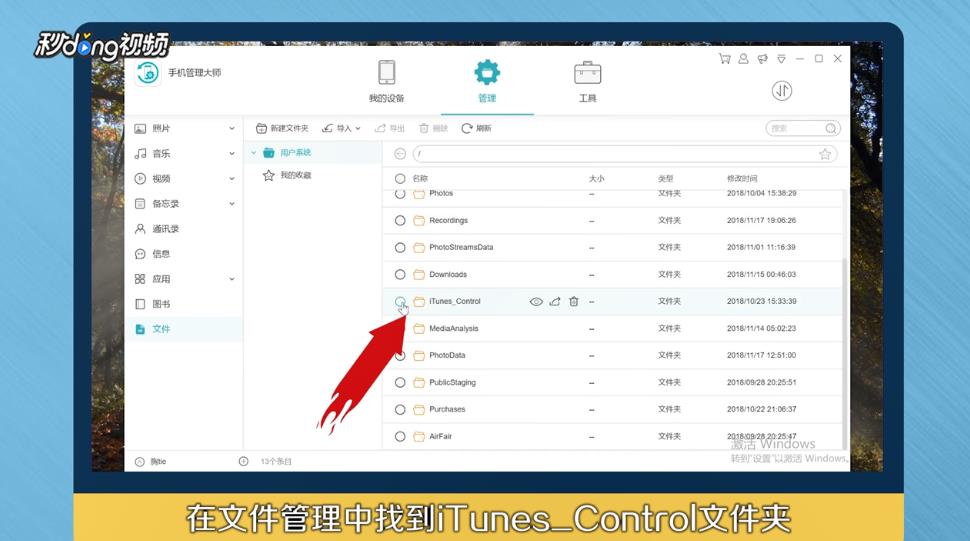Viewport: 970px width, 541px height.
Task: Preview iTunes_Control with the eye icon
Action: point(536,302)
